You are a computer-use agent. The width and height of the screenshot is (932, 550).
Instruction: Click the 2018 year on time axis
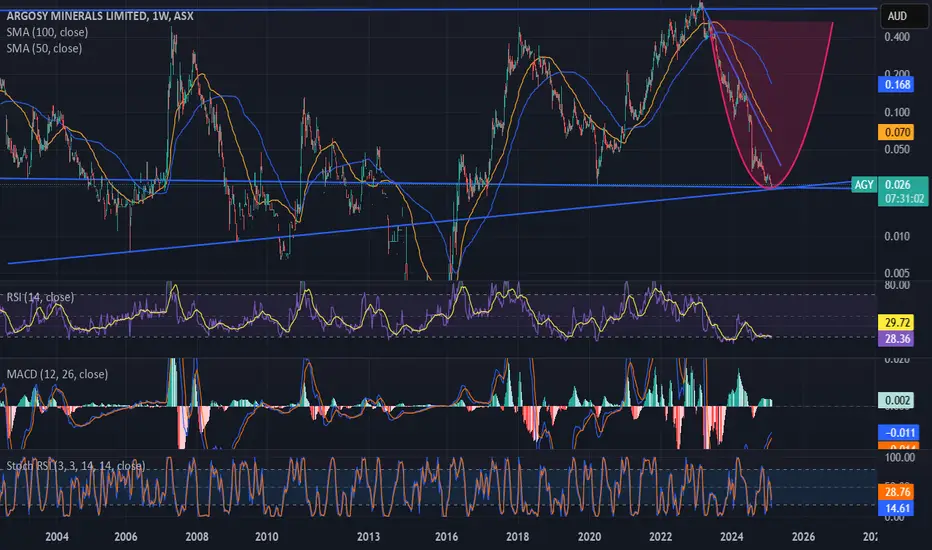point(518,536)
